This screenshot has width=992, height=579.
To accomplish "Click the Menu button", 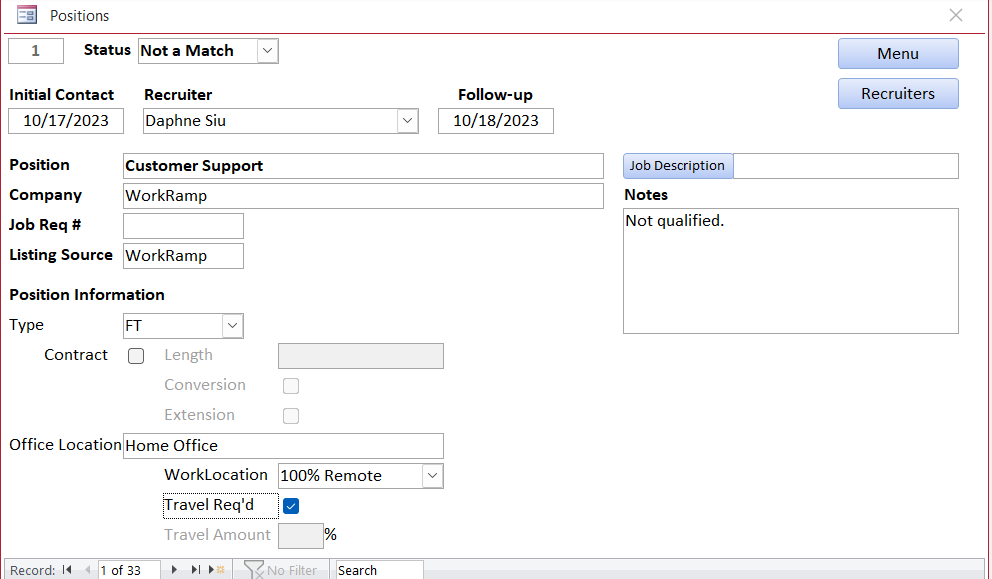I will tap(897, 53).
